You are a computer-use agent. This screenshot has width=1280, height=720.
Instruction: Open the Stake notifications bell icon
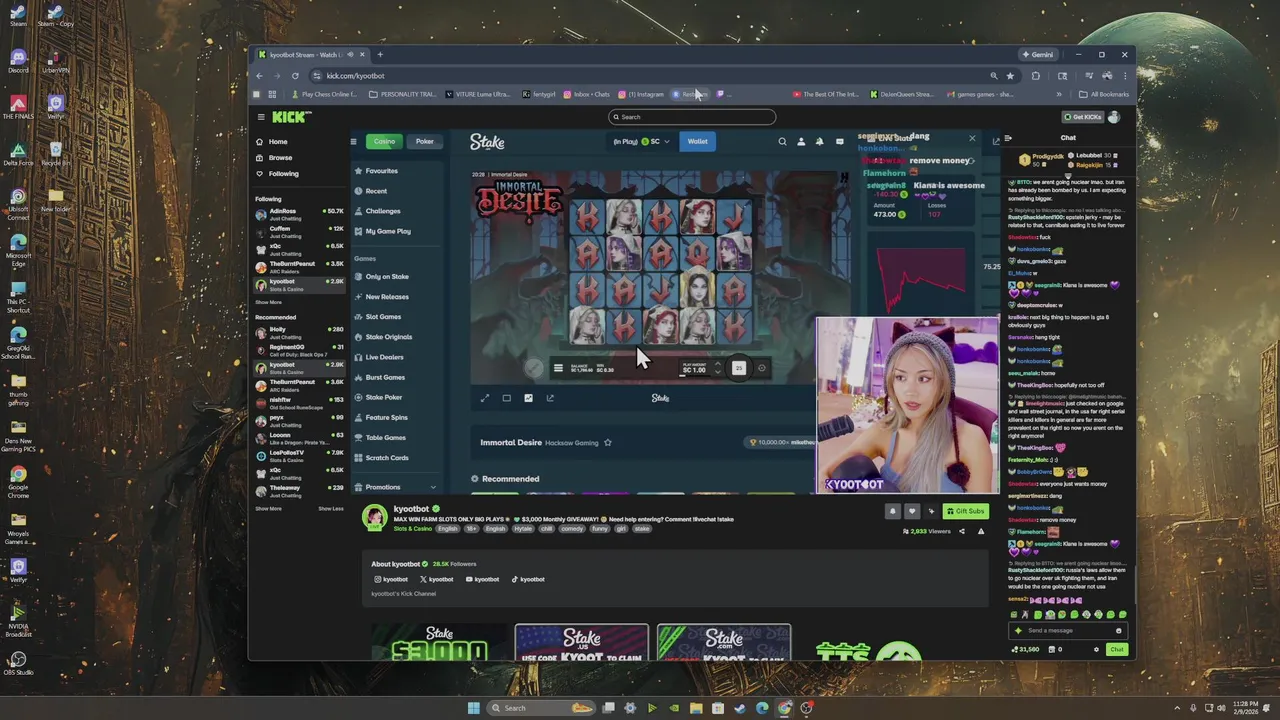820,141
